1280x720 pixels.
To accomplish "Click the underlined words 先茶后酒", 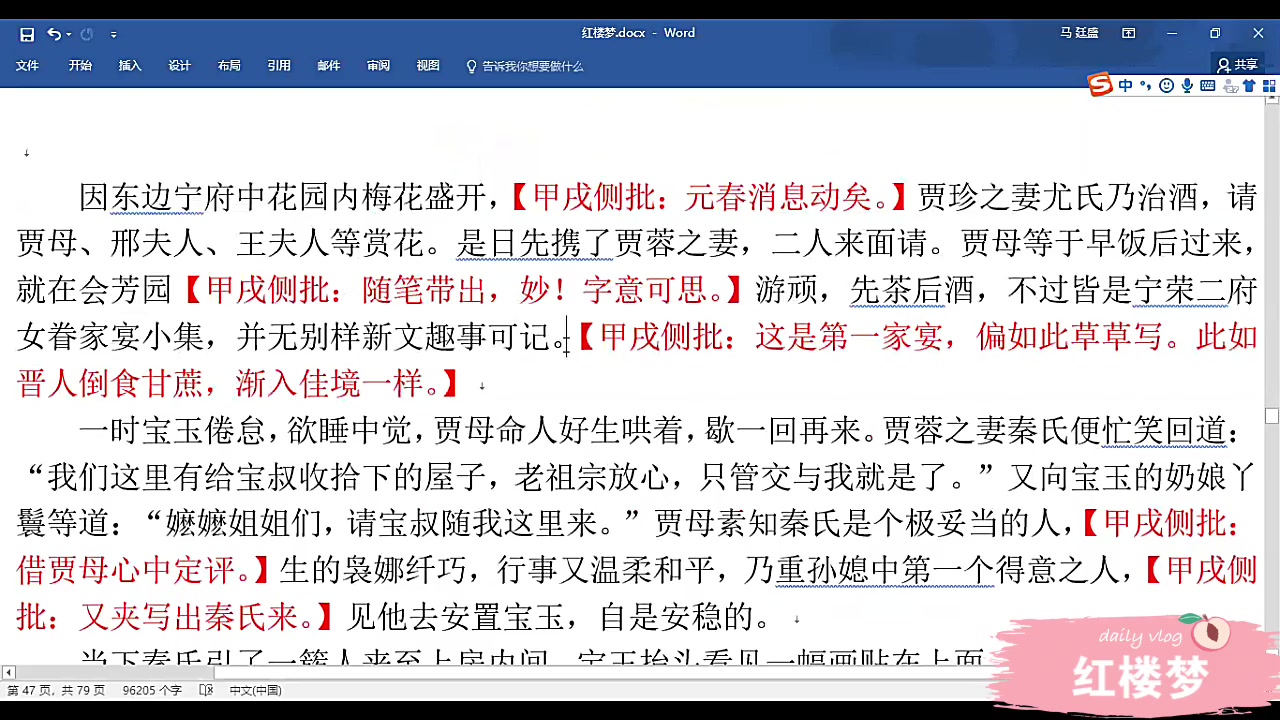I will coord(911,290).
